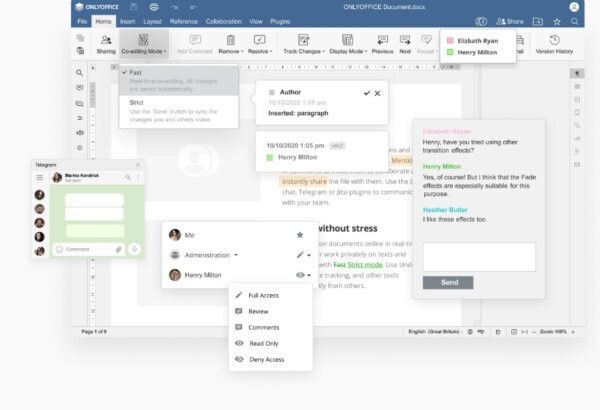Open the Telegram hamburger menu

(40, 177)
